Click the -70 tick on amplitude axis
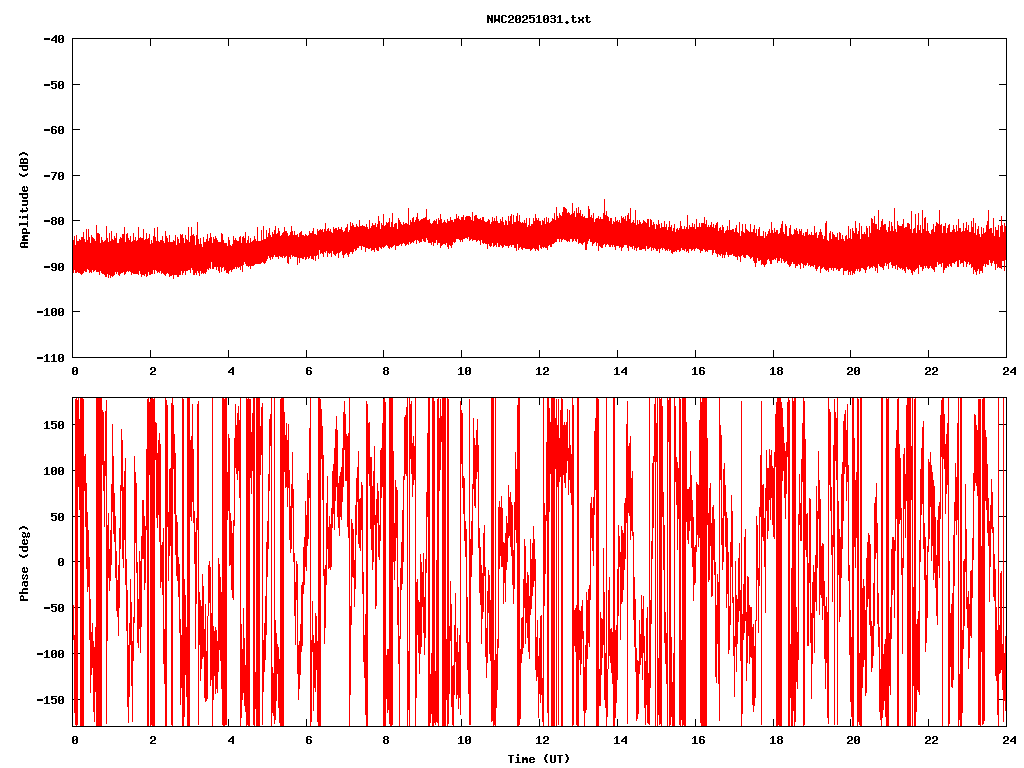 pos(54,176)
